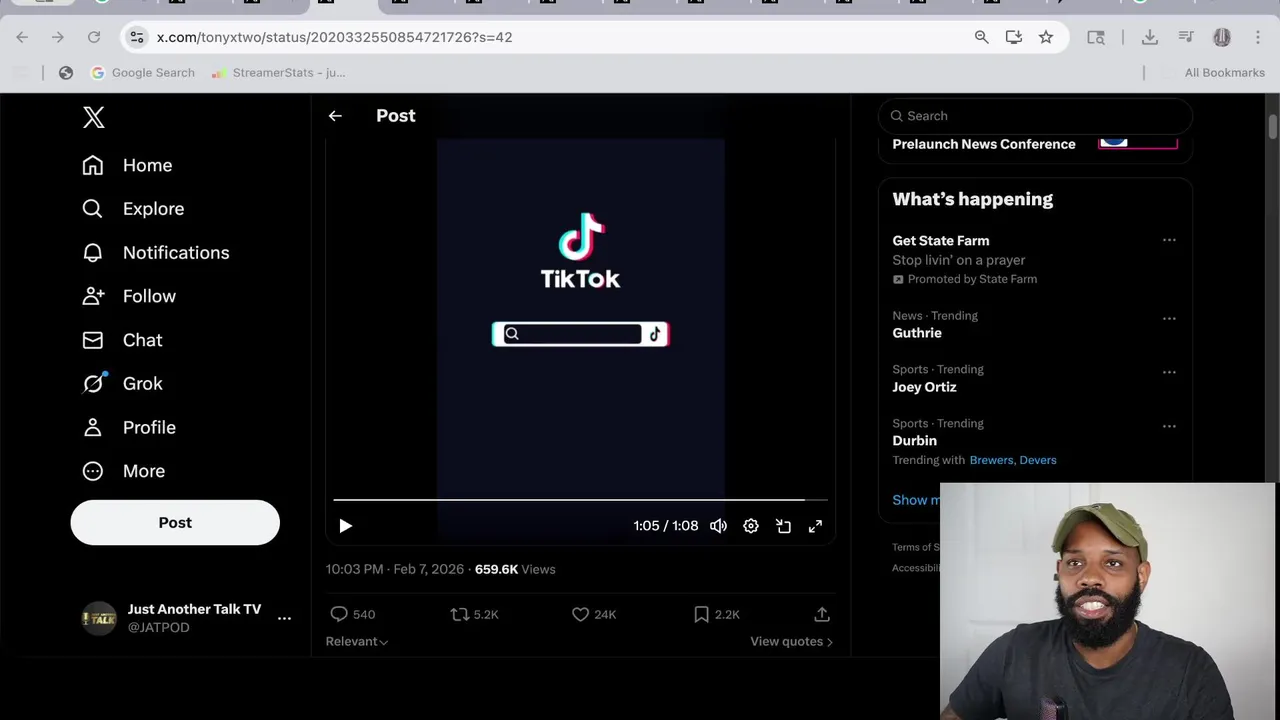This screenshot has height=720, width=1280.
Task: Click the X search field
Action: click(1035, 116)
